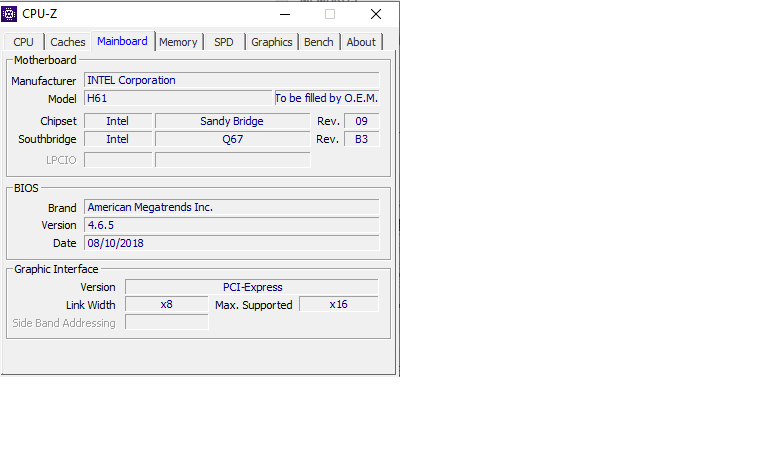This screenshot has height=460, width=768.
Task: Open the About tab
Action: coord(361,42)
